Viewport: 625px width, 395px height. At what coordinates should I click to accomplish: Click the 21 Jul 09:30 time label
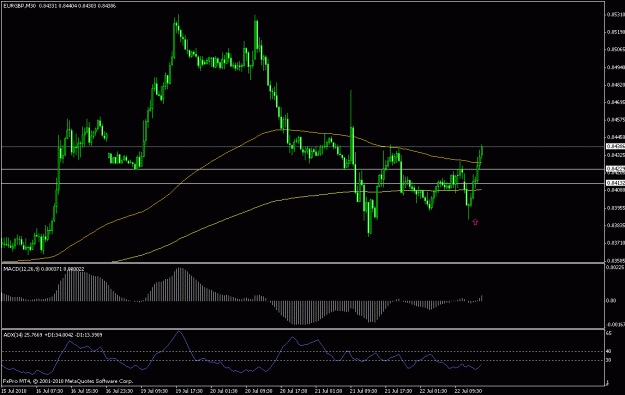(364, 391)
